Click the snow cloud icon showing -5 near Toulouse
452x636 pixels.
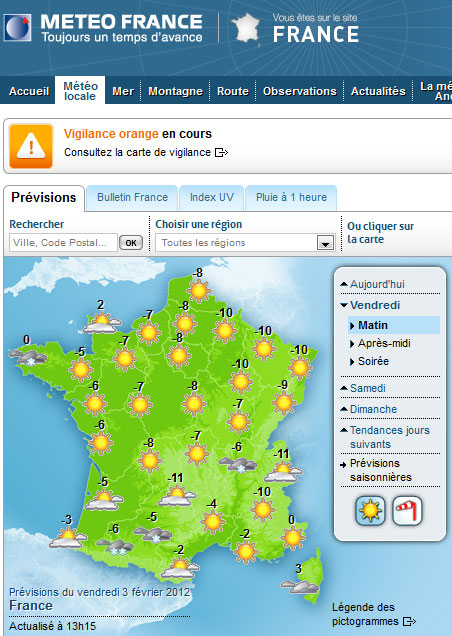(153, 534)
